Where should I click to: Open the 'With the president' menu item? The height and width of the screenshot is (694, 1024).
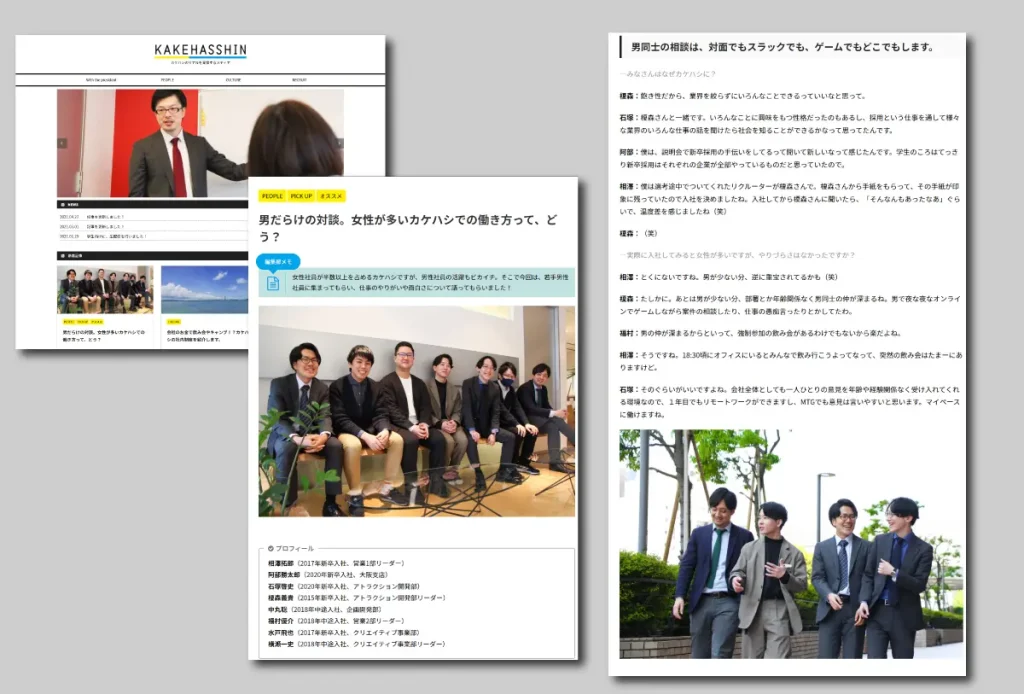tap(100, 79)
